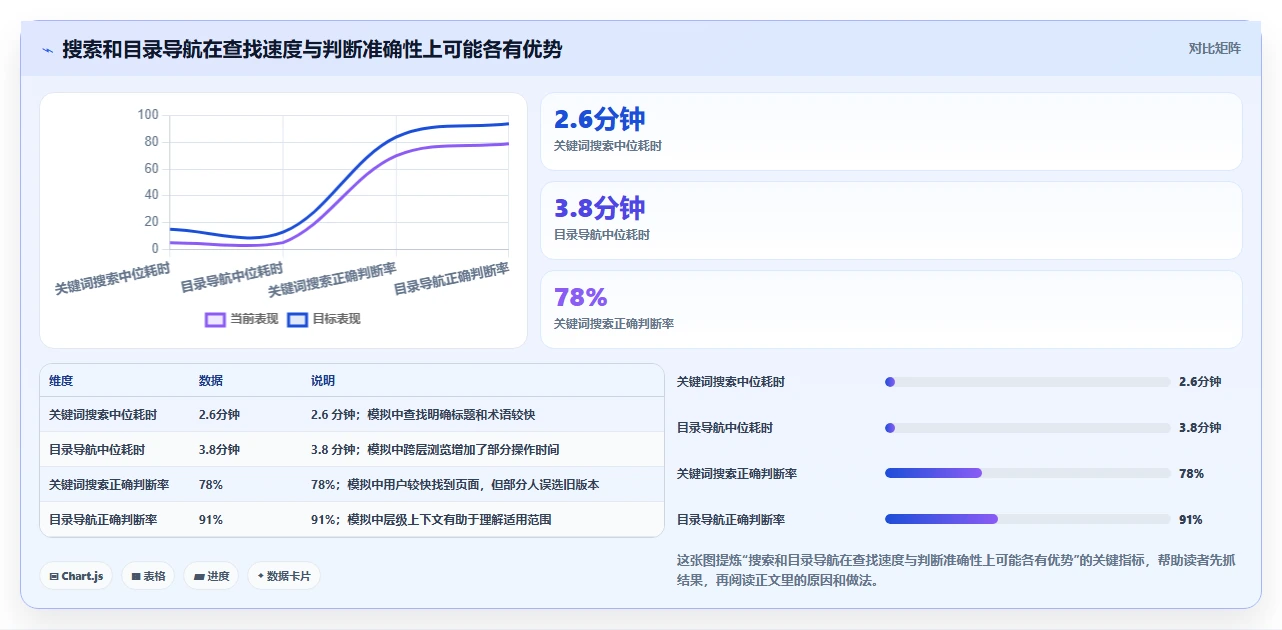Screen dimensions: 1282x630
Task: Select the 数据卡片 tag chip
Action: click(x=284, y=576)
